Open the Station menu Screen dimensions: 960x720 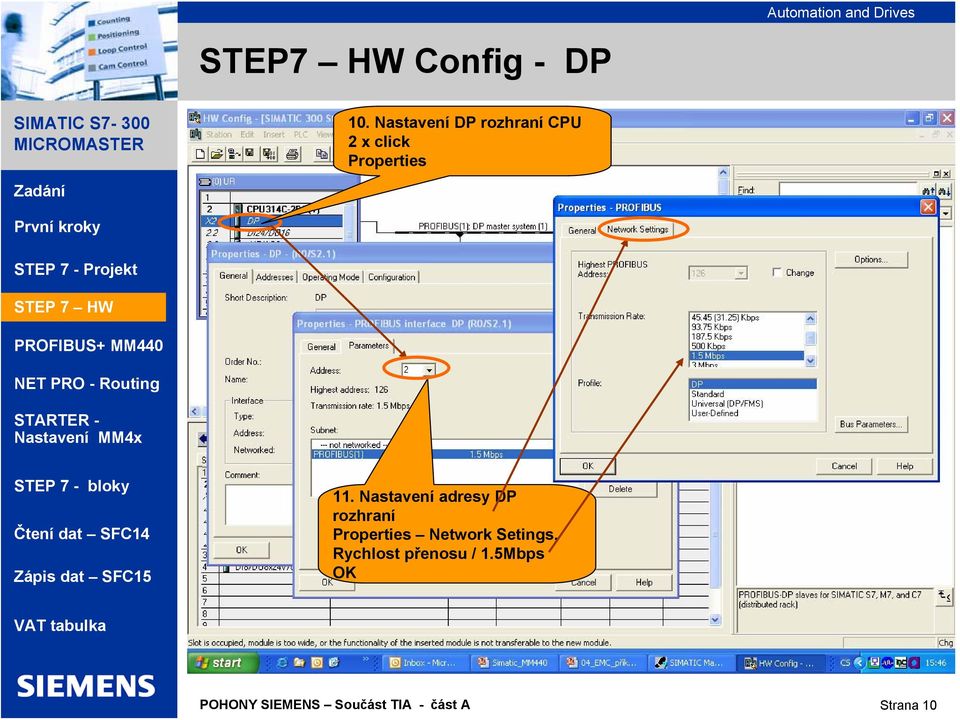[219, 134]
